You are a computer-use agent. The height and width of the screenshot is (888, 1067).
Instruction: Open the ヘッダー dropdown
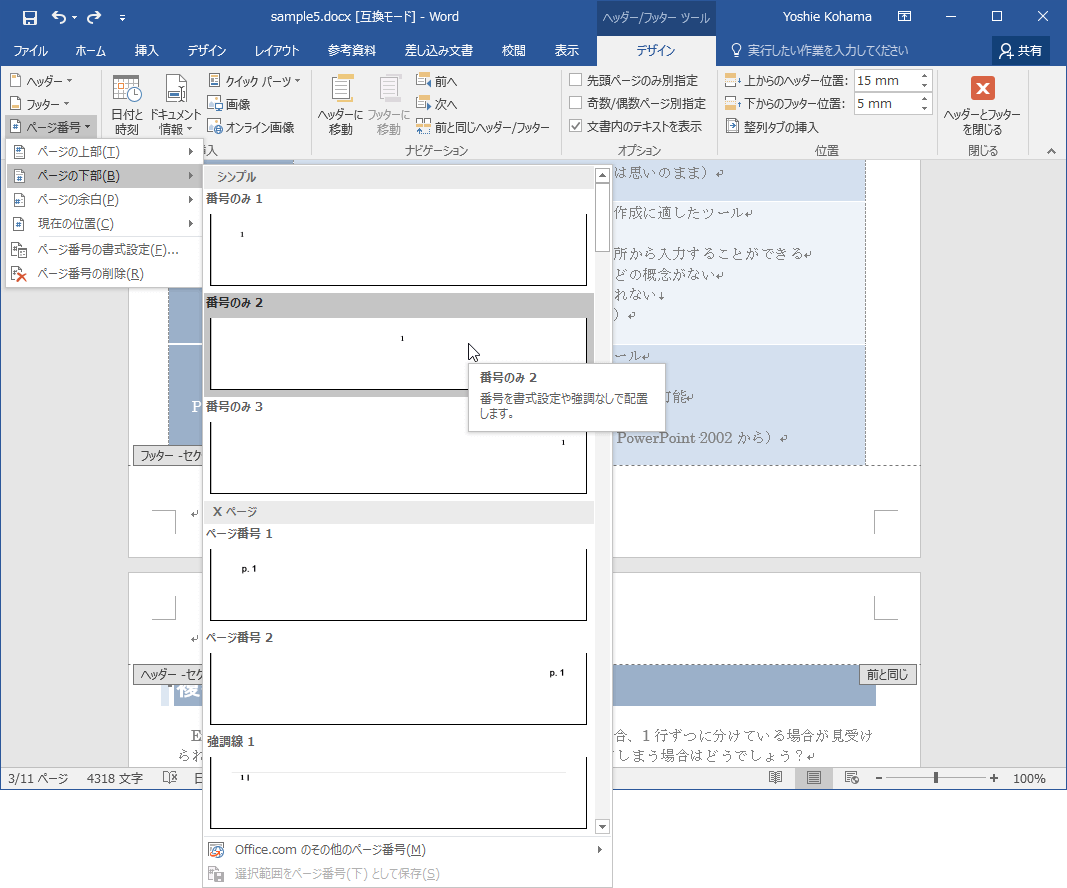(42, 81)
